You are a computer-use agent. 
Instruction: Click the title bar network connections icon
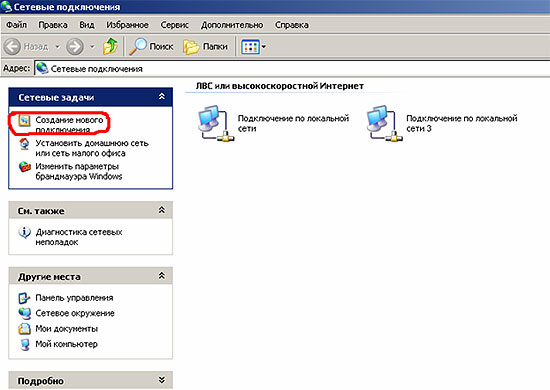click(6, 7)
